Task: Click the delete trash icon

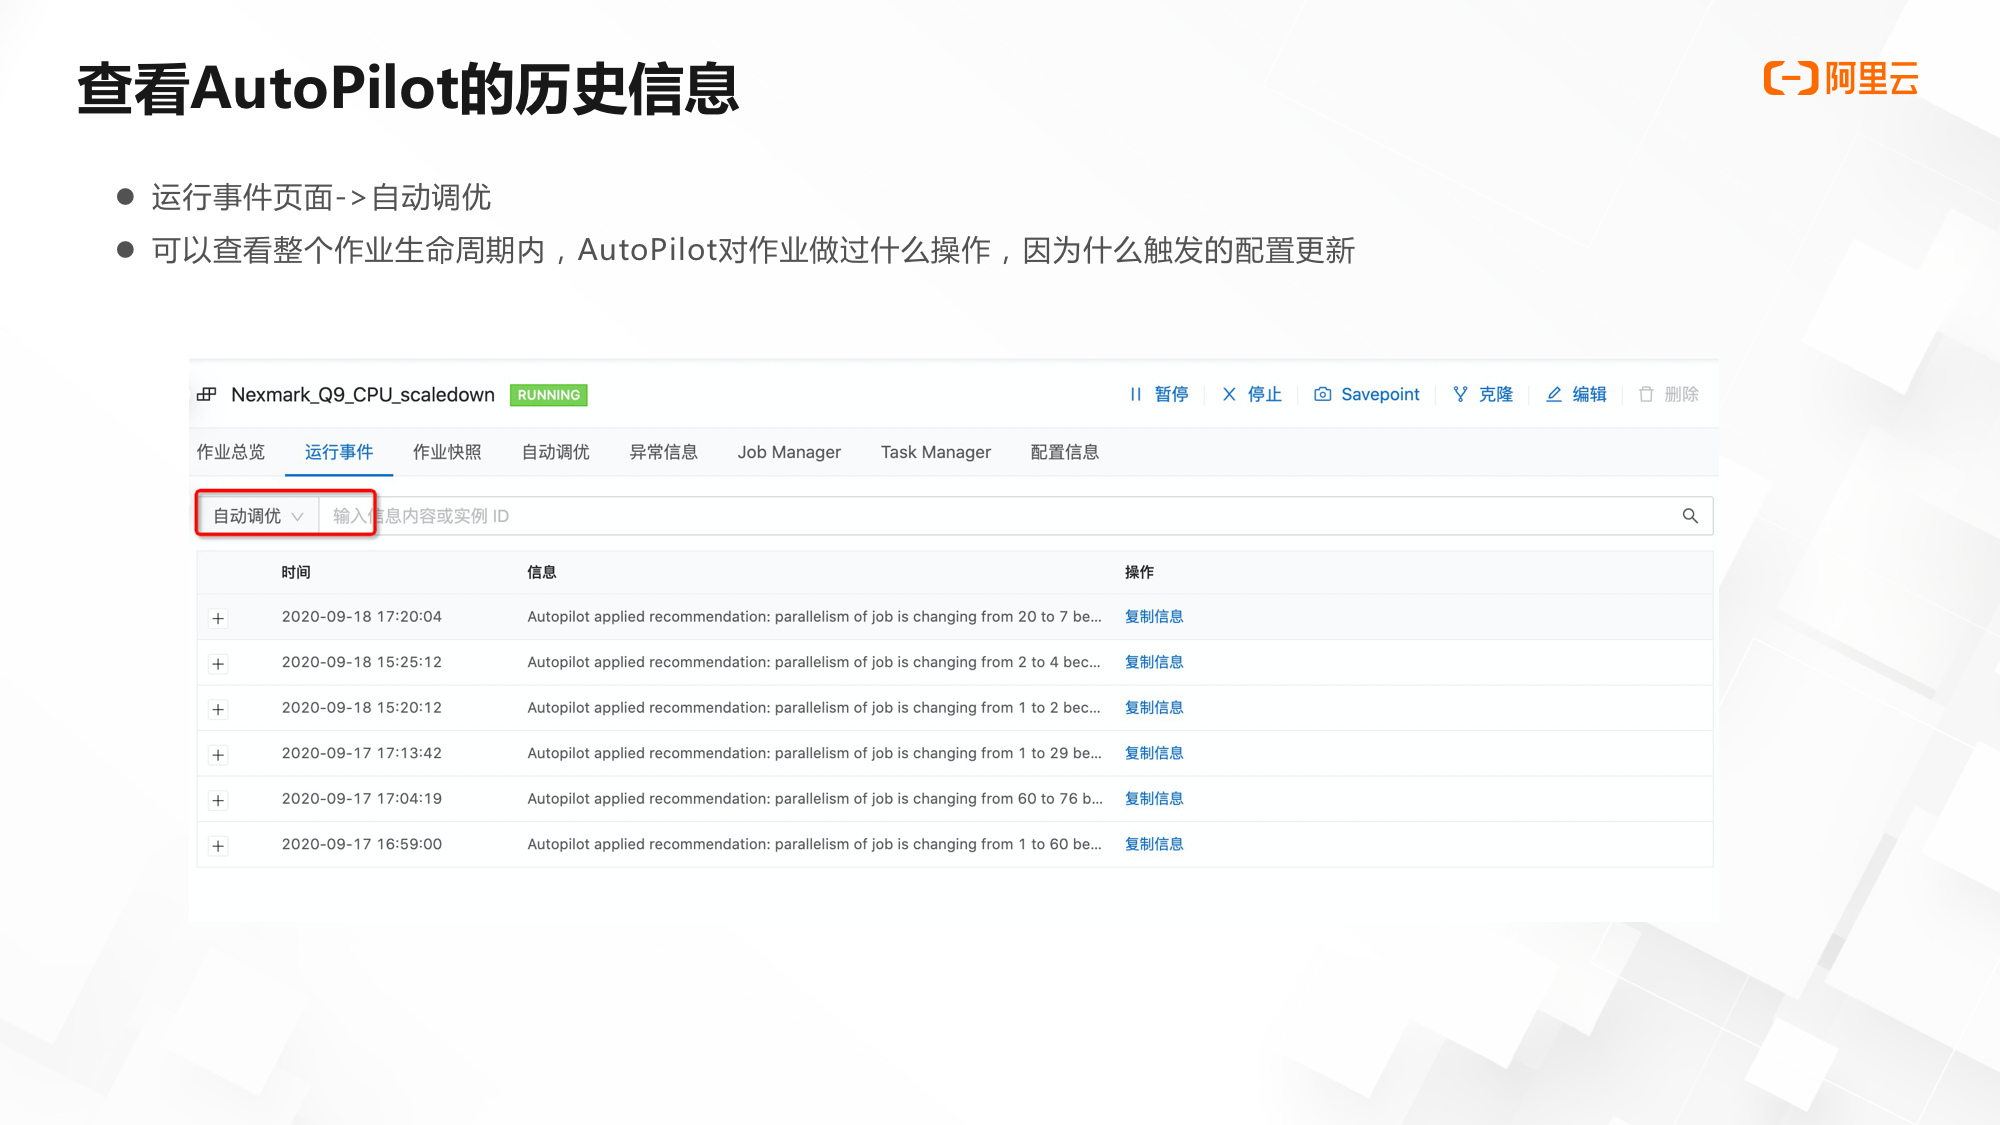Action: 1646,394
